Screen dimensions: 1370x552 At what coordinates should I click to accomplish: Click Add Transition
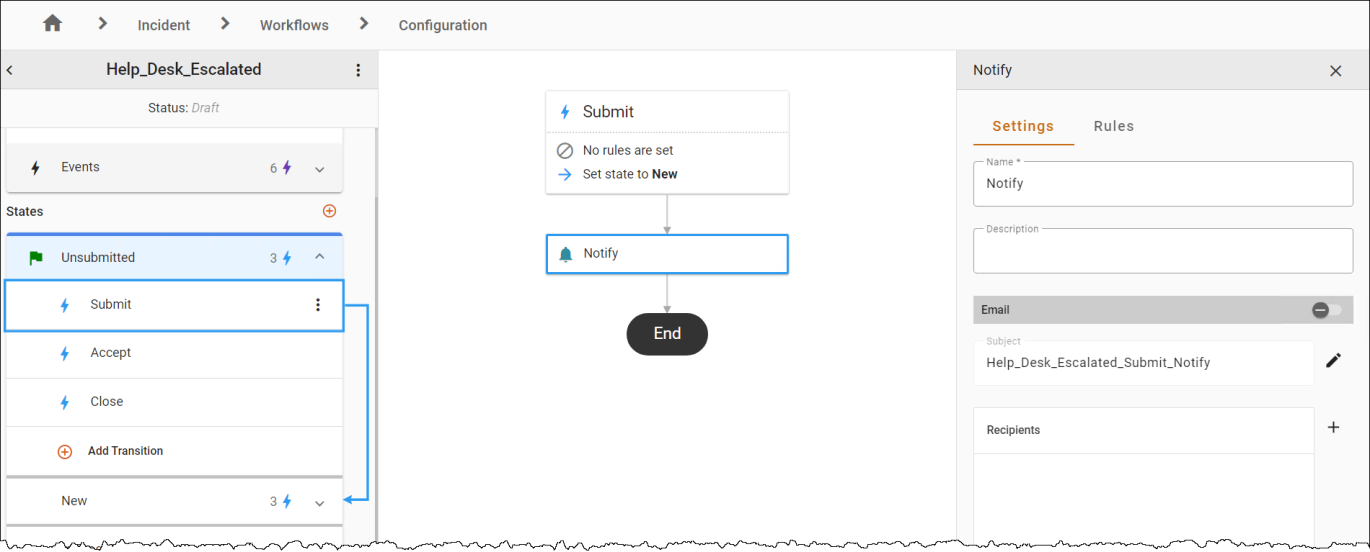[x=125, y=451]
